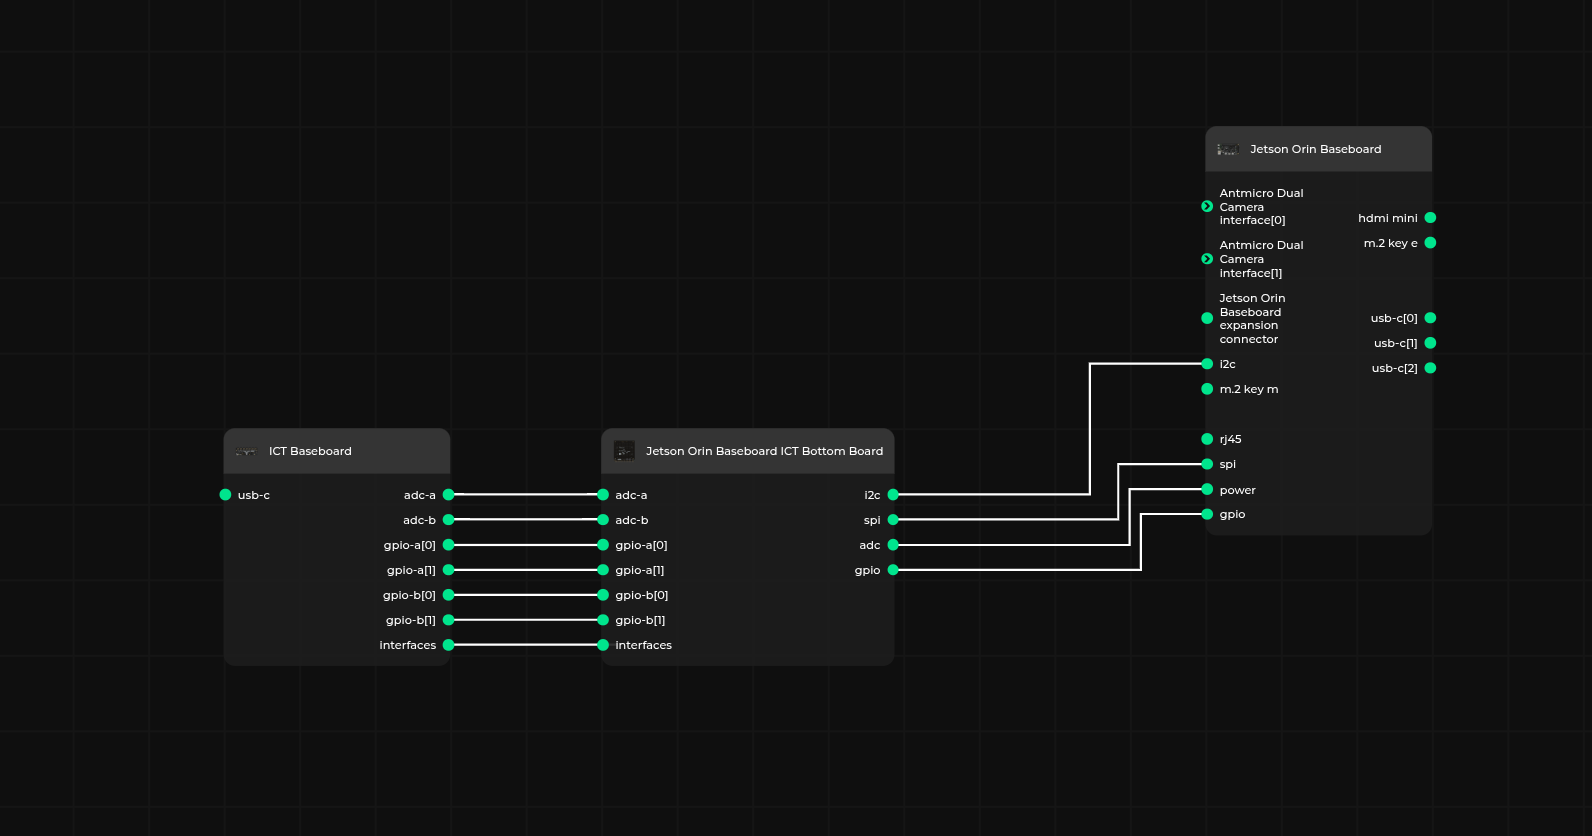Click the spi port on Jetson Orin Baseboard
Viewport: 1592px width, 836px height.
(1207, 464)
